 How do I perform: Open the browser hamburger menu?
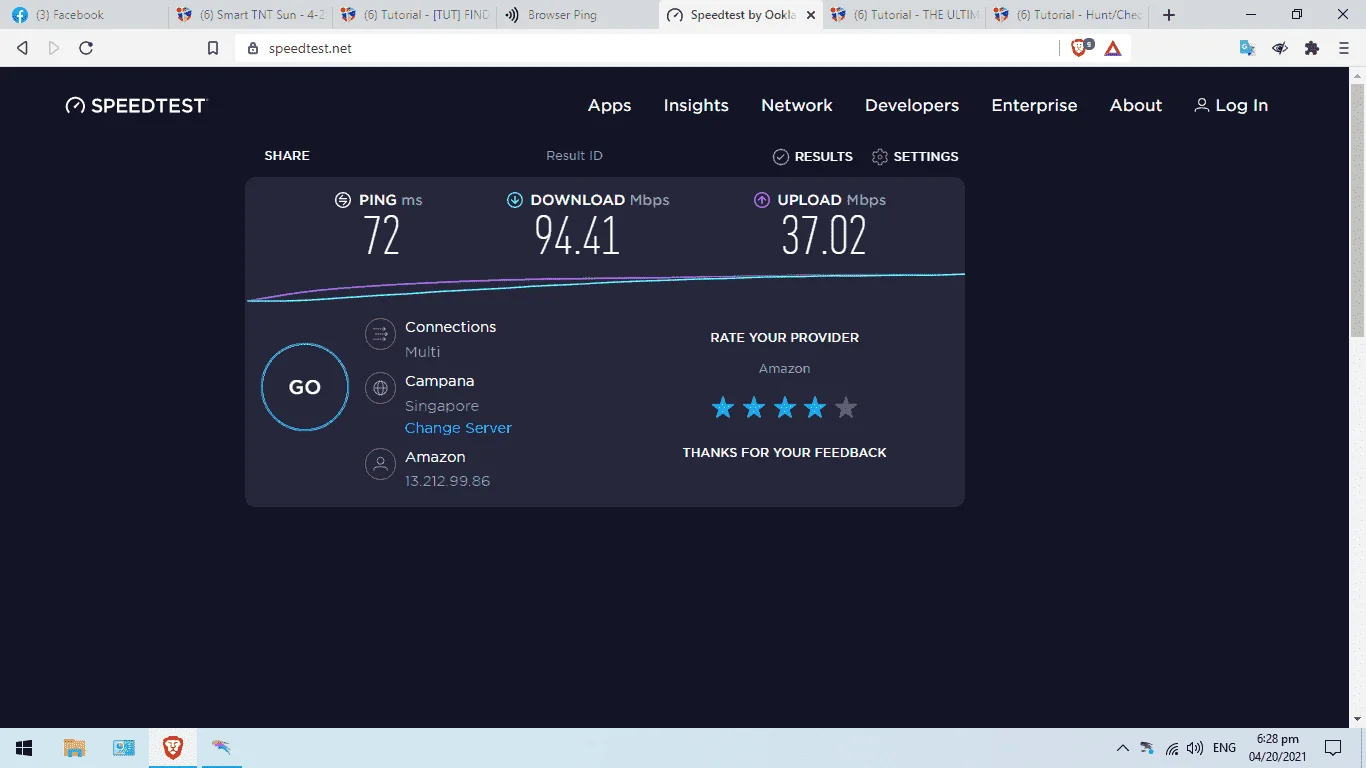[x=1344, y=48]
